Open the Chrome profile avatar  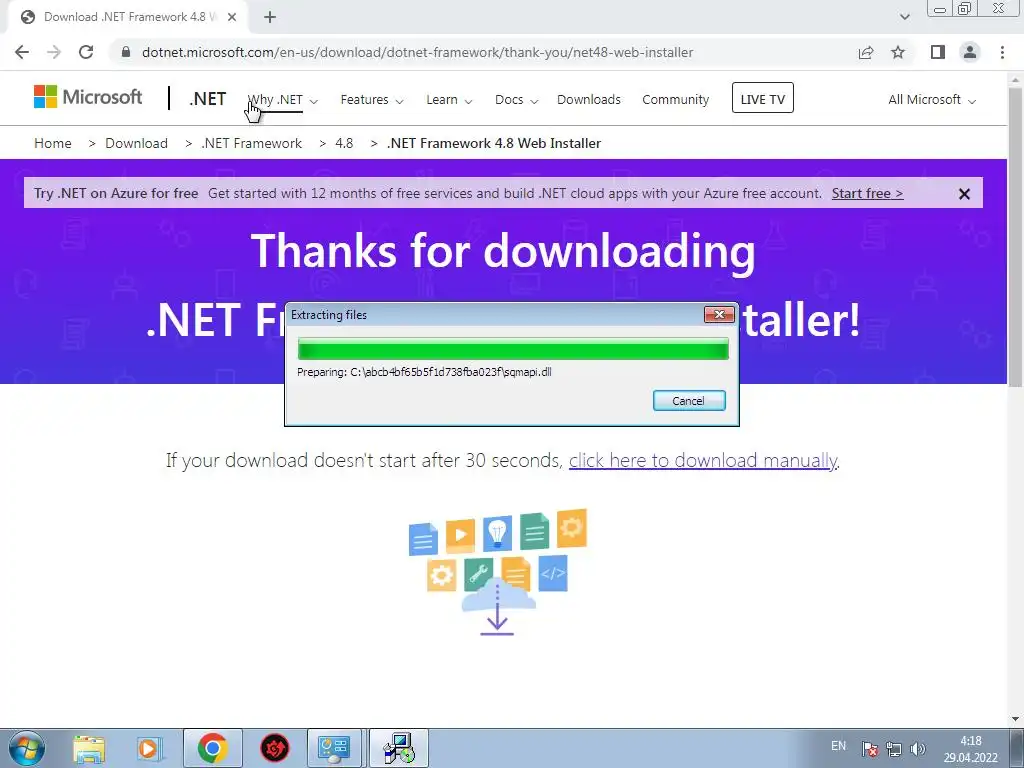click(x=970, y=52)
